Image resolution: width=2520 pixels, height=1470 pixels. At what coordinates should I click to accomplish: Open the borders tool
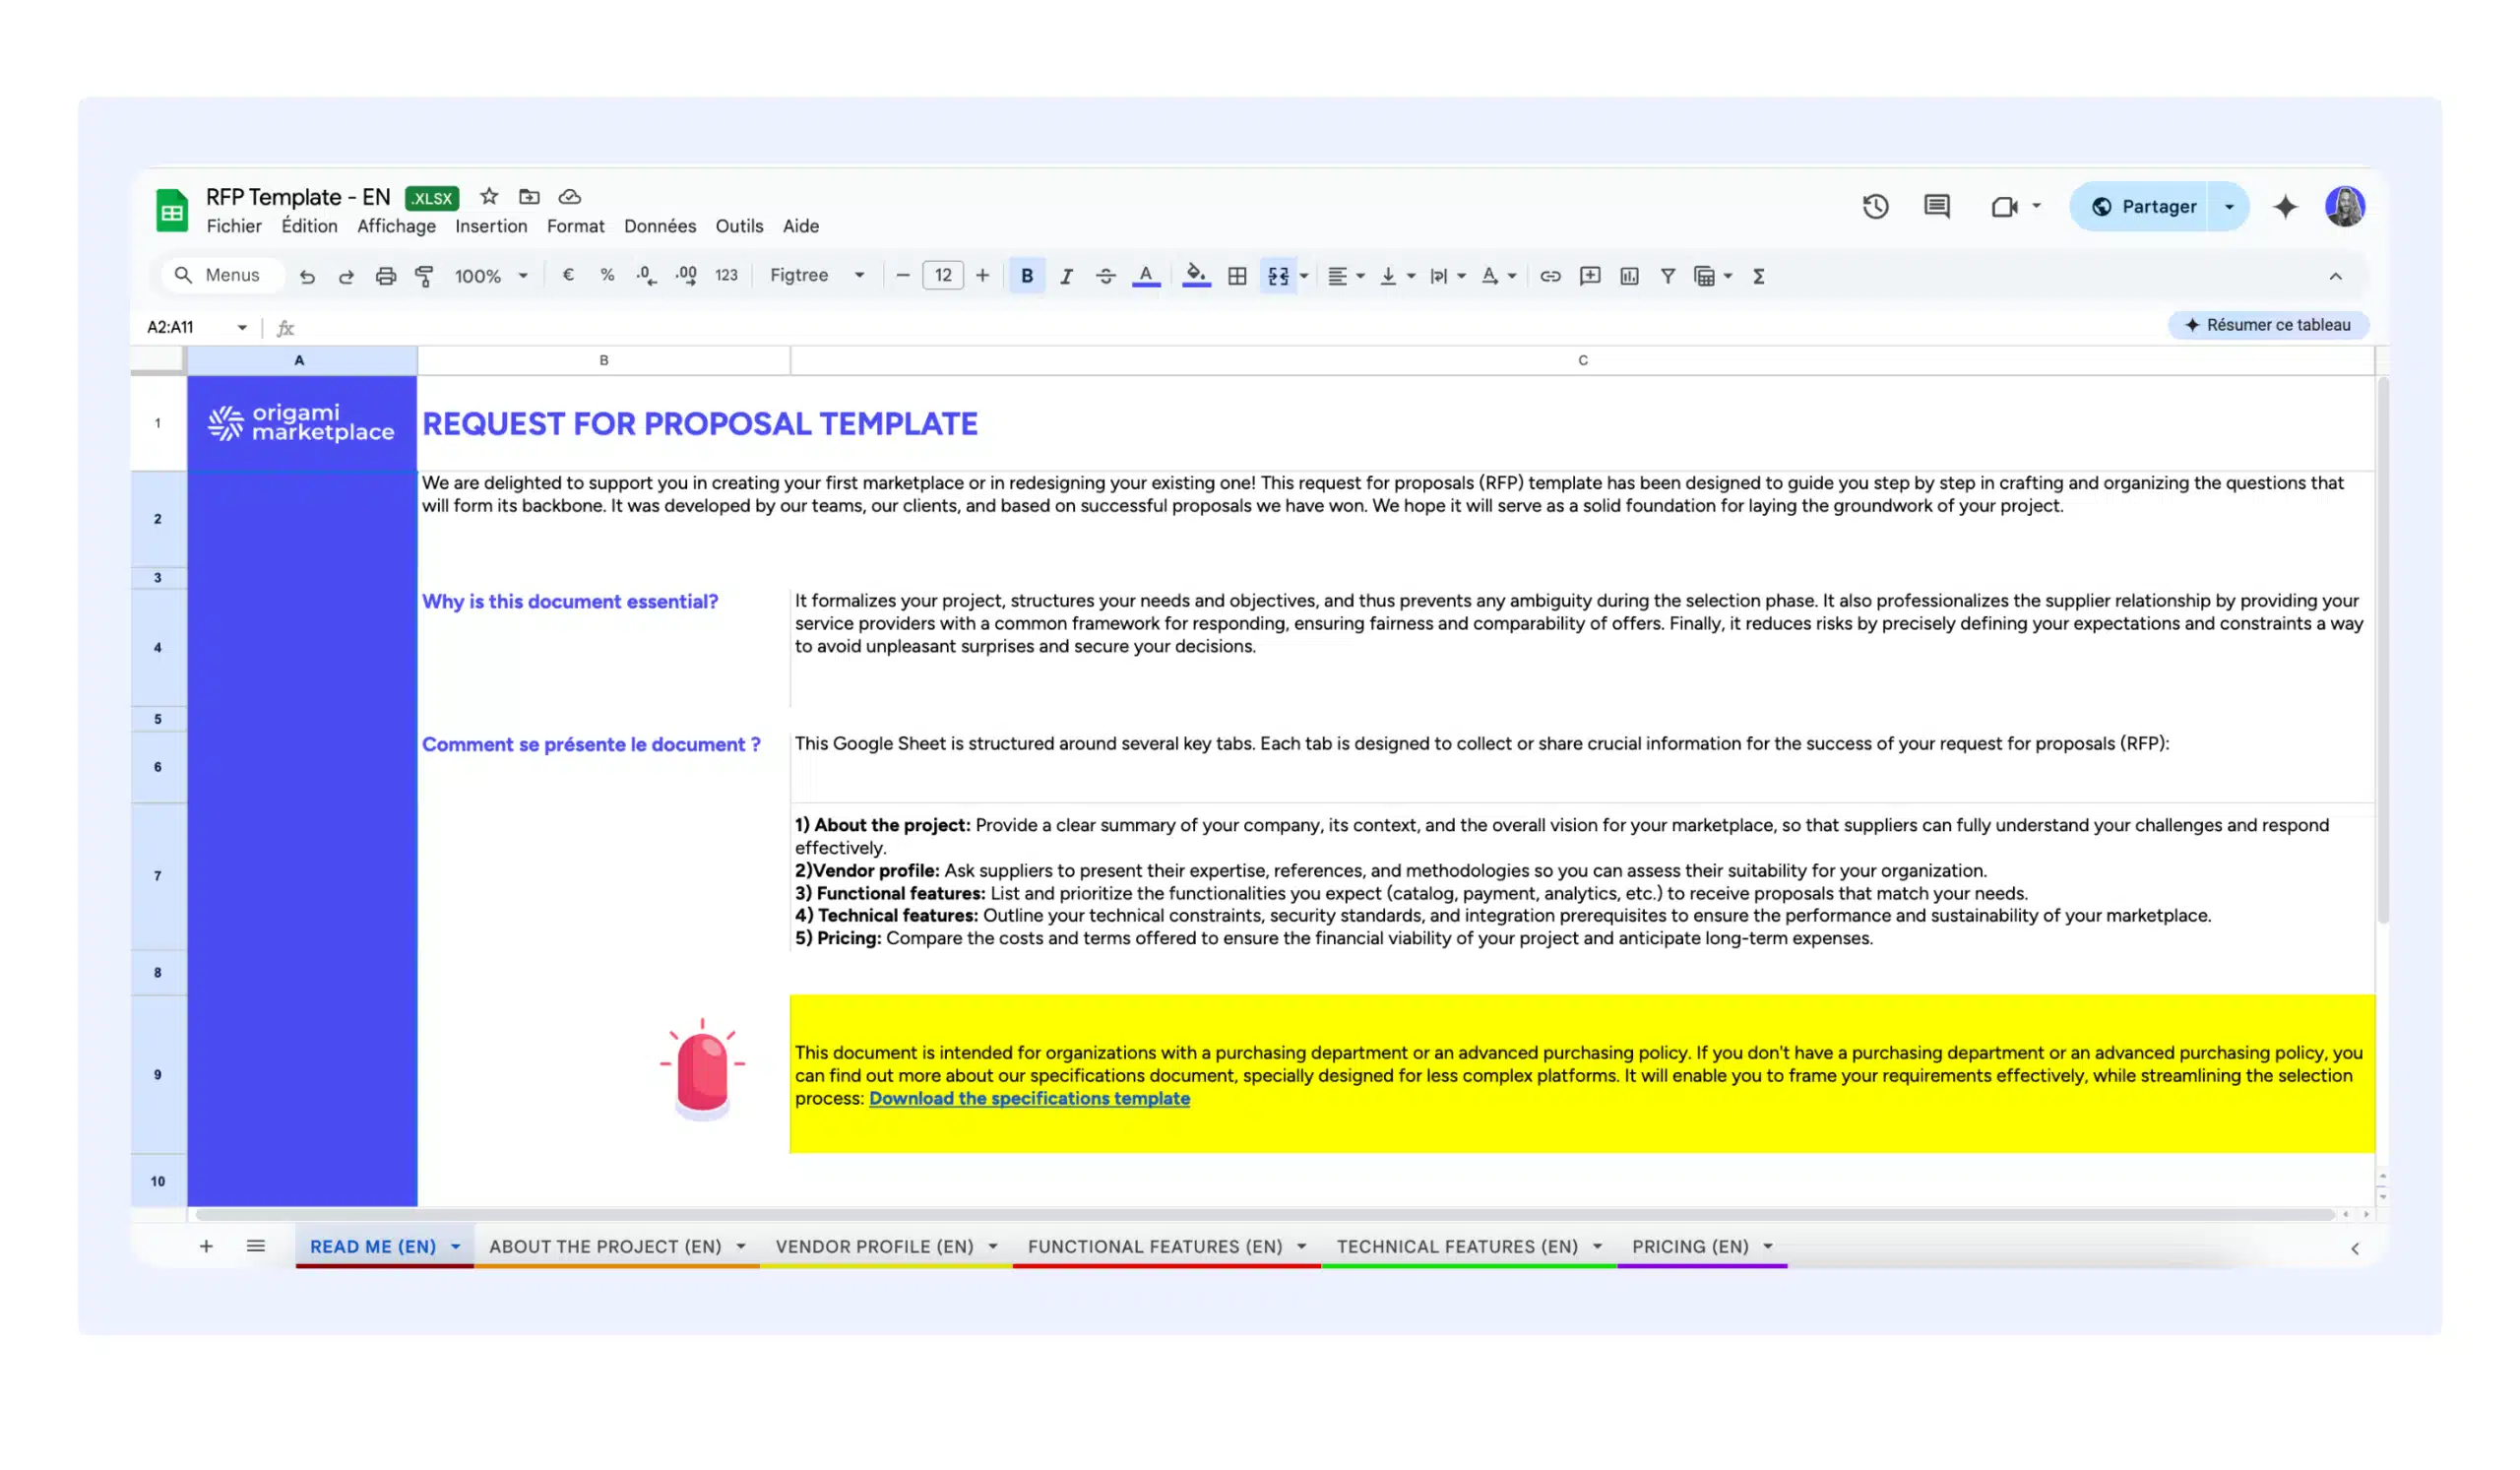point(1237,276)
